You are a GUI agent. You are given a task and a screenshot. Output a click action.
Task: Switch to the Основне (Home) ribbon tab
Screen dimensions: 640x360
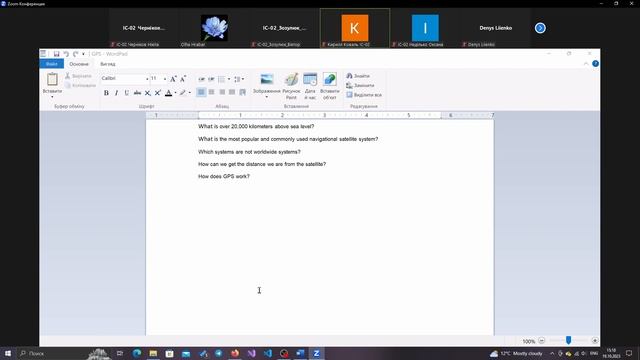79,64
